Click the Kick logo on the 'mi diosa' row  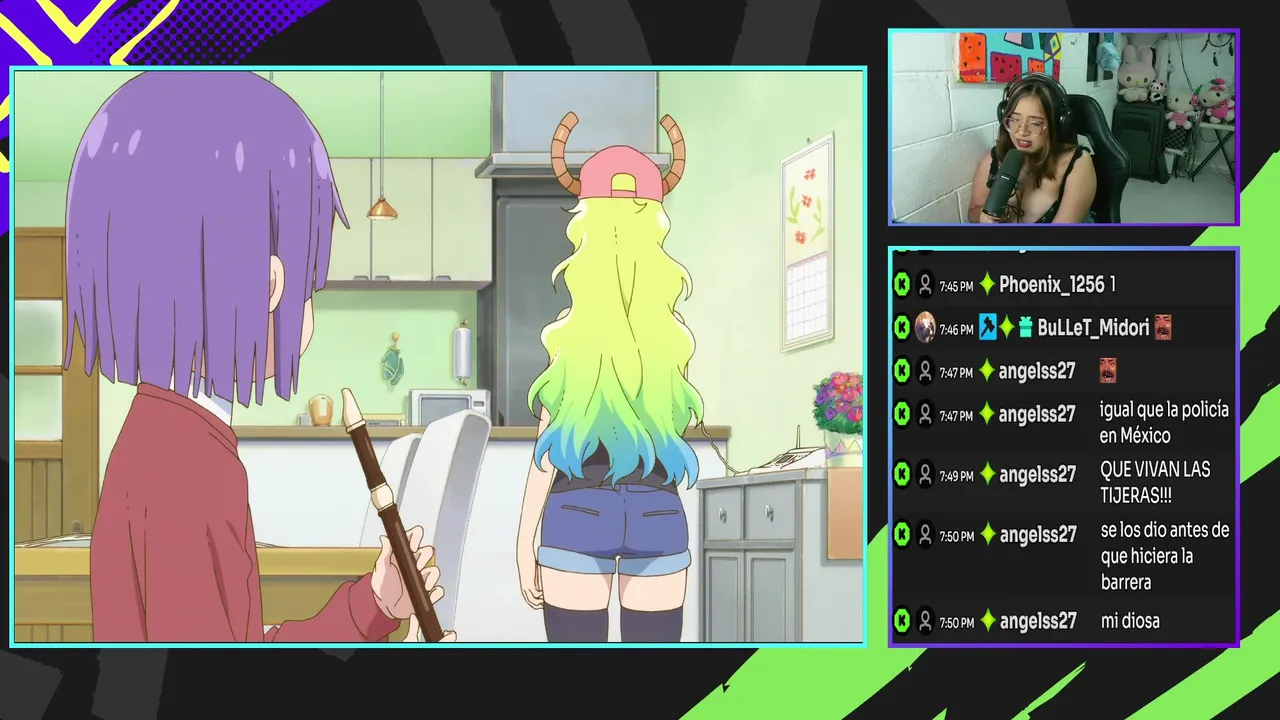(901, 621)
